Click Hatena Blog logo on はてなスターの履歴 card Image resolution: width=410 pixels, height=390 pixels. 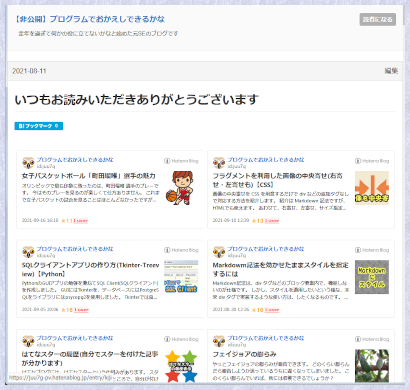tap(181, 339)
